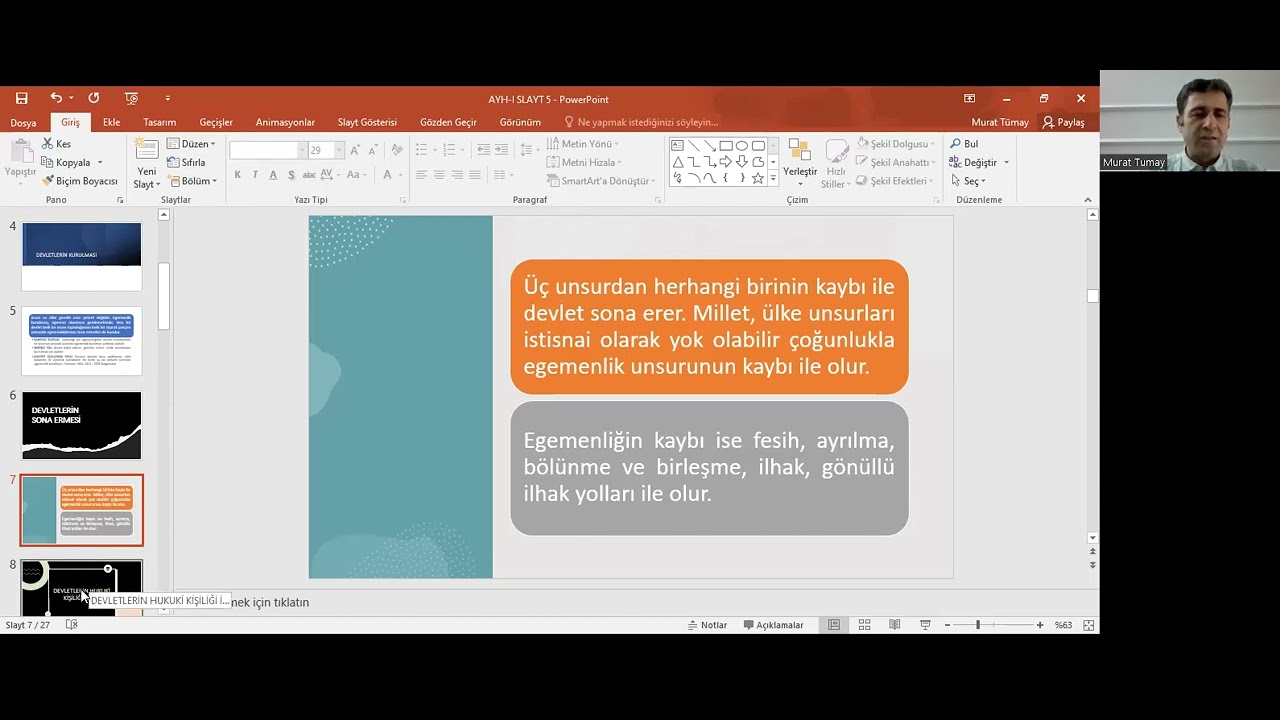Click the numbered list icon
1280x720 pixels.
(x=450, y=150)
